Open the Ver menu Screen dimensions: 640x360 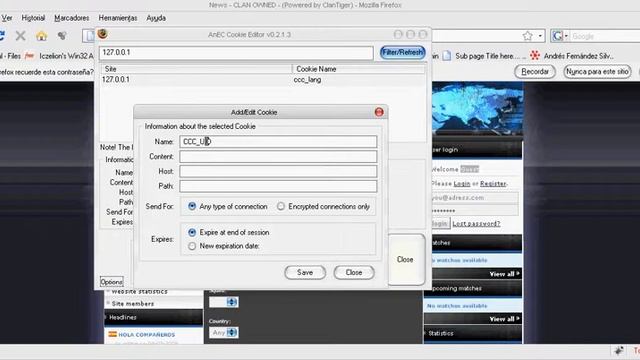tap(7, 18)
